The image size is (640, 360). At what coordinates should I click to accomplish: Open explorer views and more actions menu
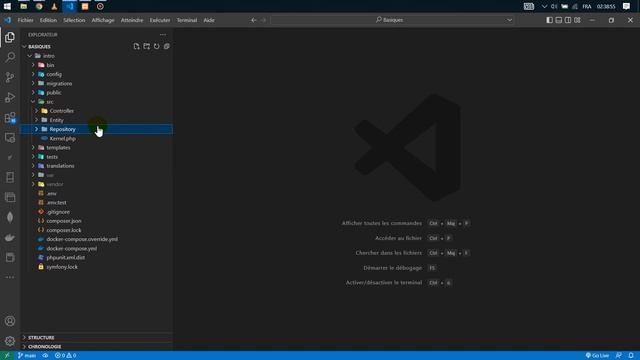pos(163,35)
